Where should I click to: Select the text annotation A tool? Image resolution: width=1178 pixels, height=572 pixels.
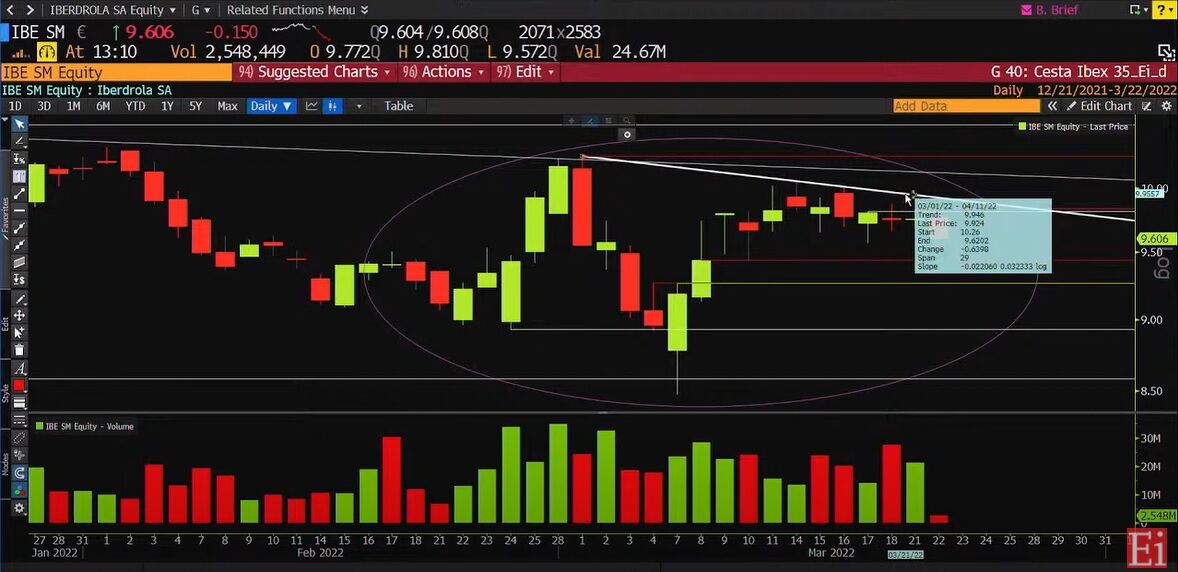pos(20,368)
